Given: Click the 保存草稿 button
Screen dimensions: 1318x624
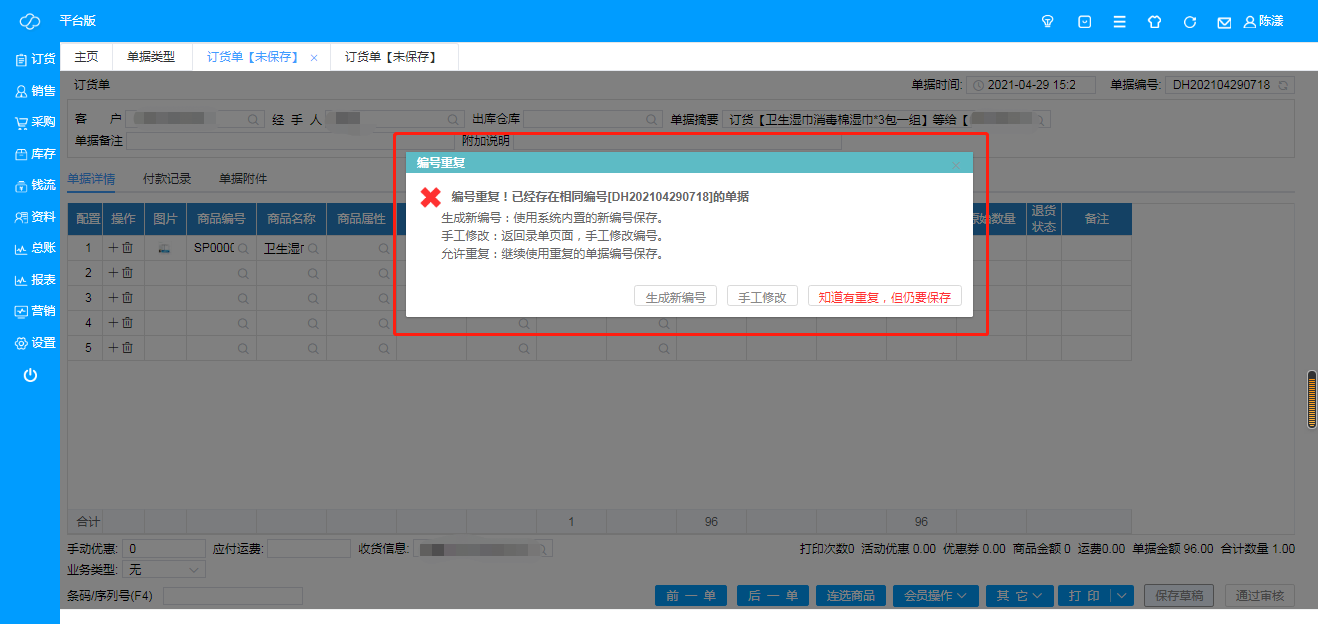Looking at the screenshot, I should (x=1180, y=596).
